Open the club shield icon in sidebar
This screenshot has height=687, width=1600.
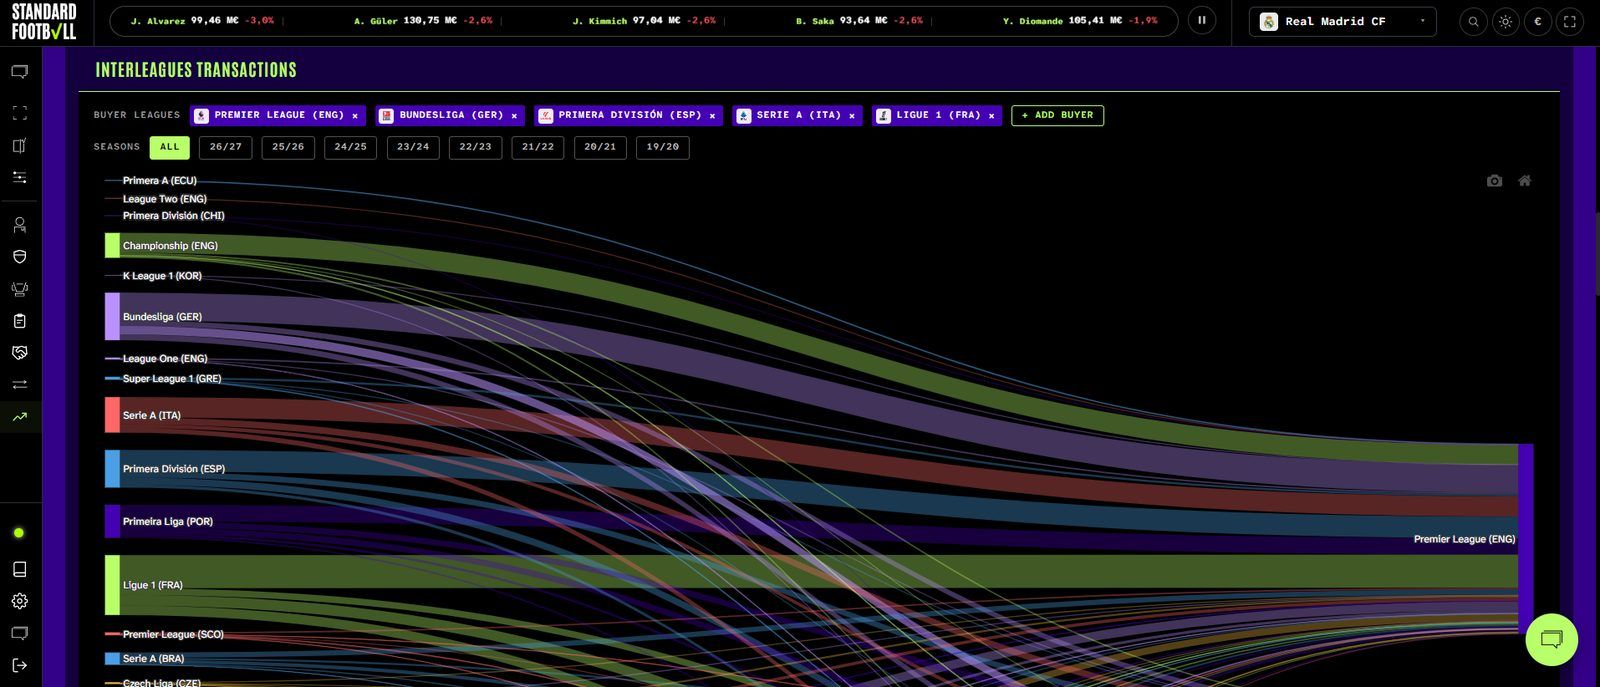coord(20,257)
